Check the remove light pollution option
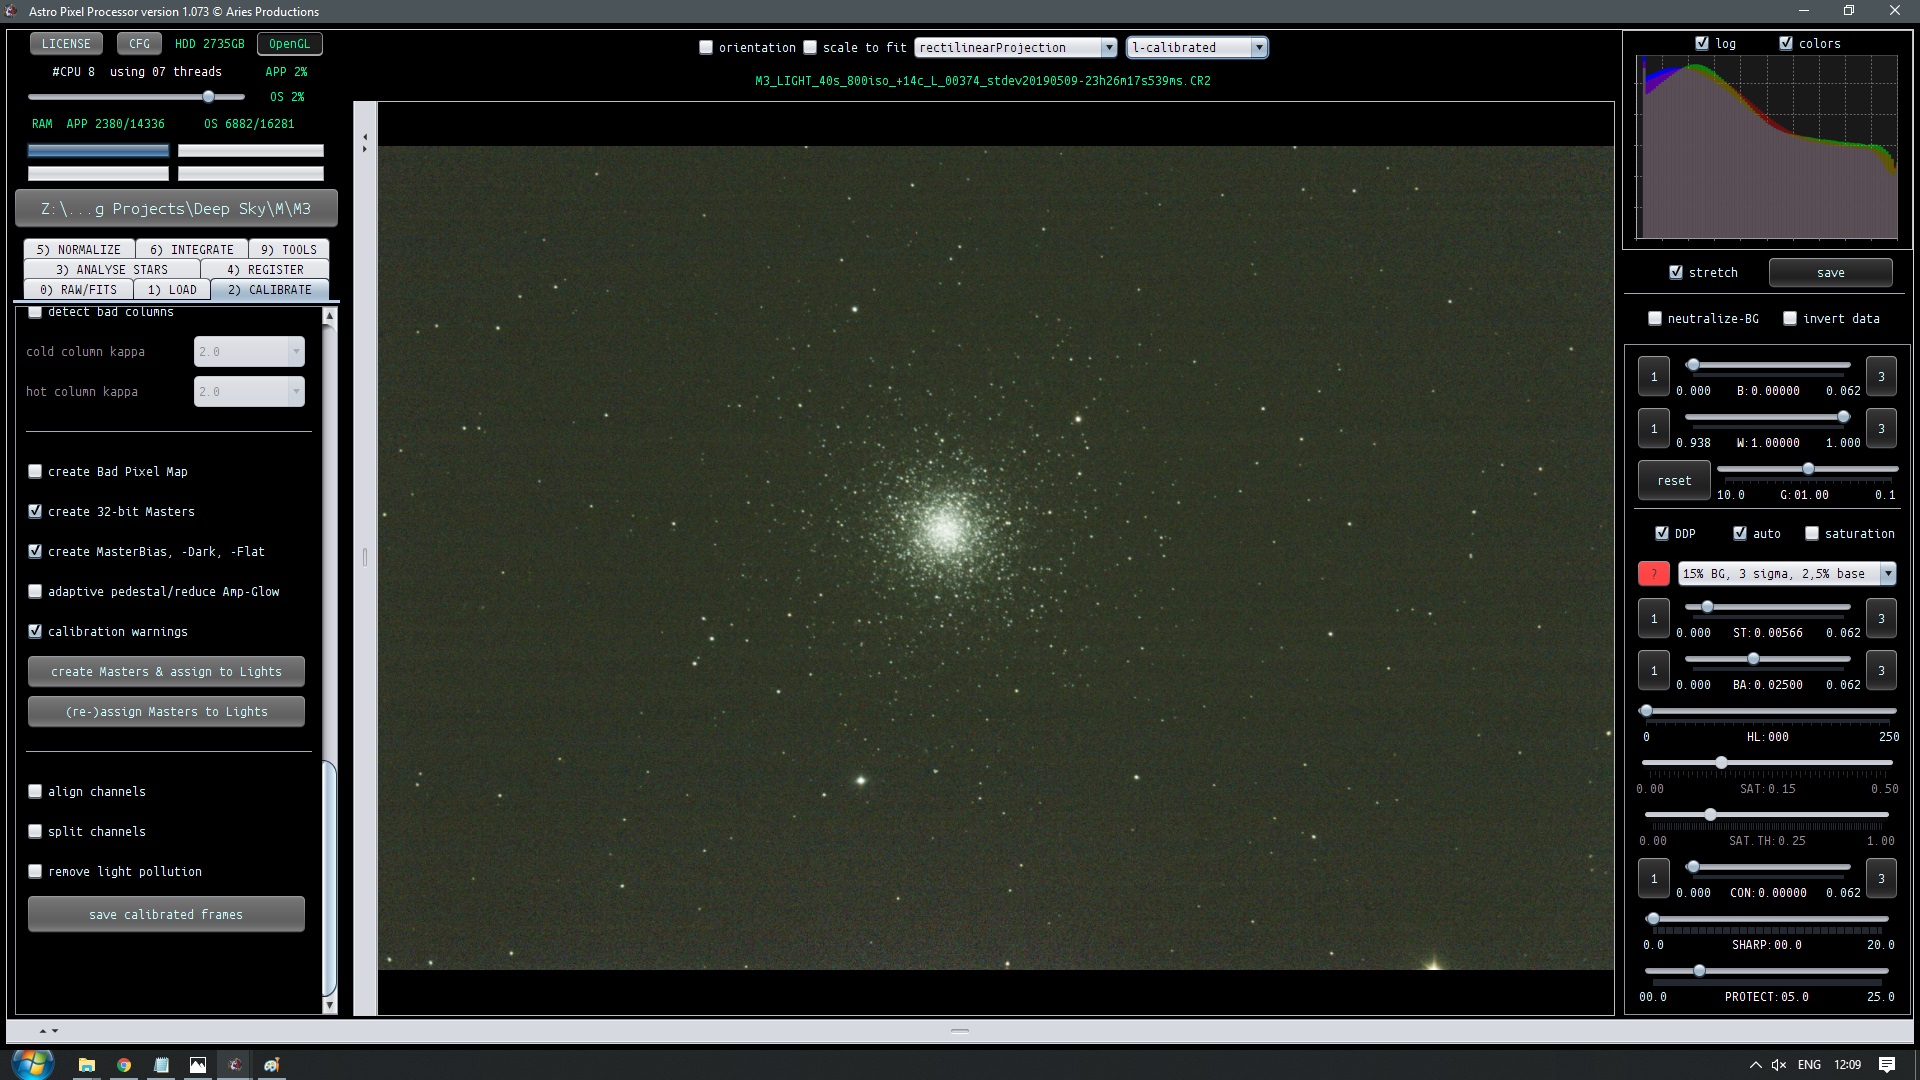Image resolution: width=1920 pixels, height=1080 pixels. pyautogui.click(x=35, y=872)
